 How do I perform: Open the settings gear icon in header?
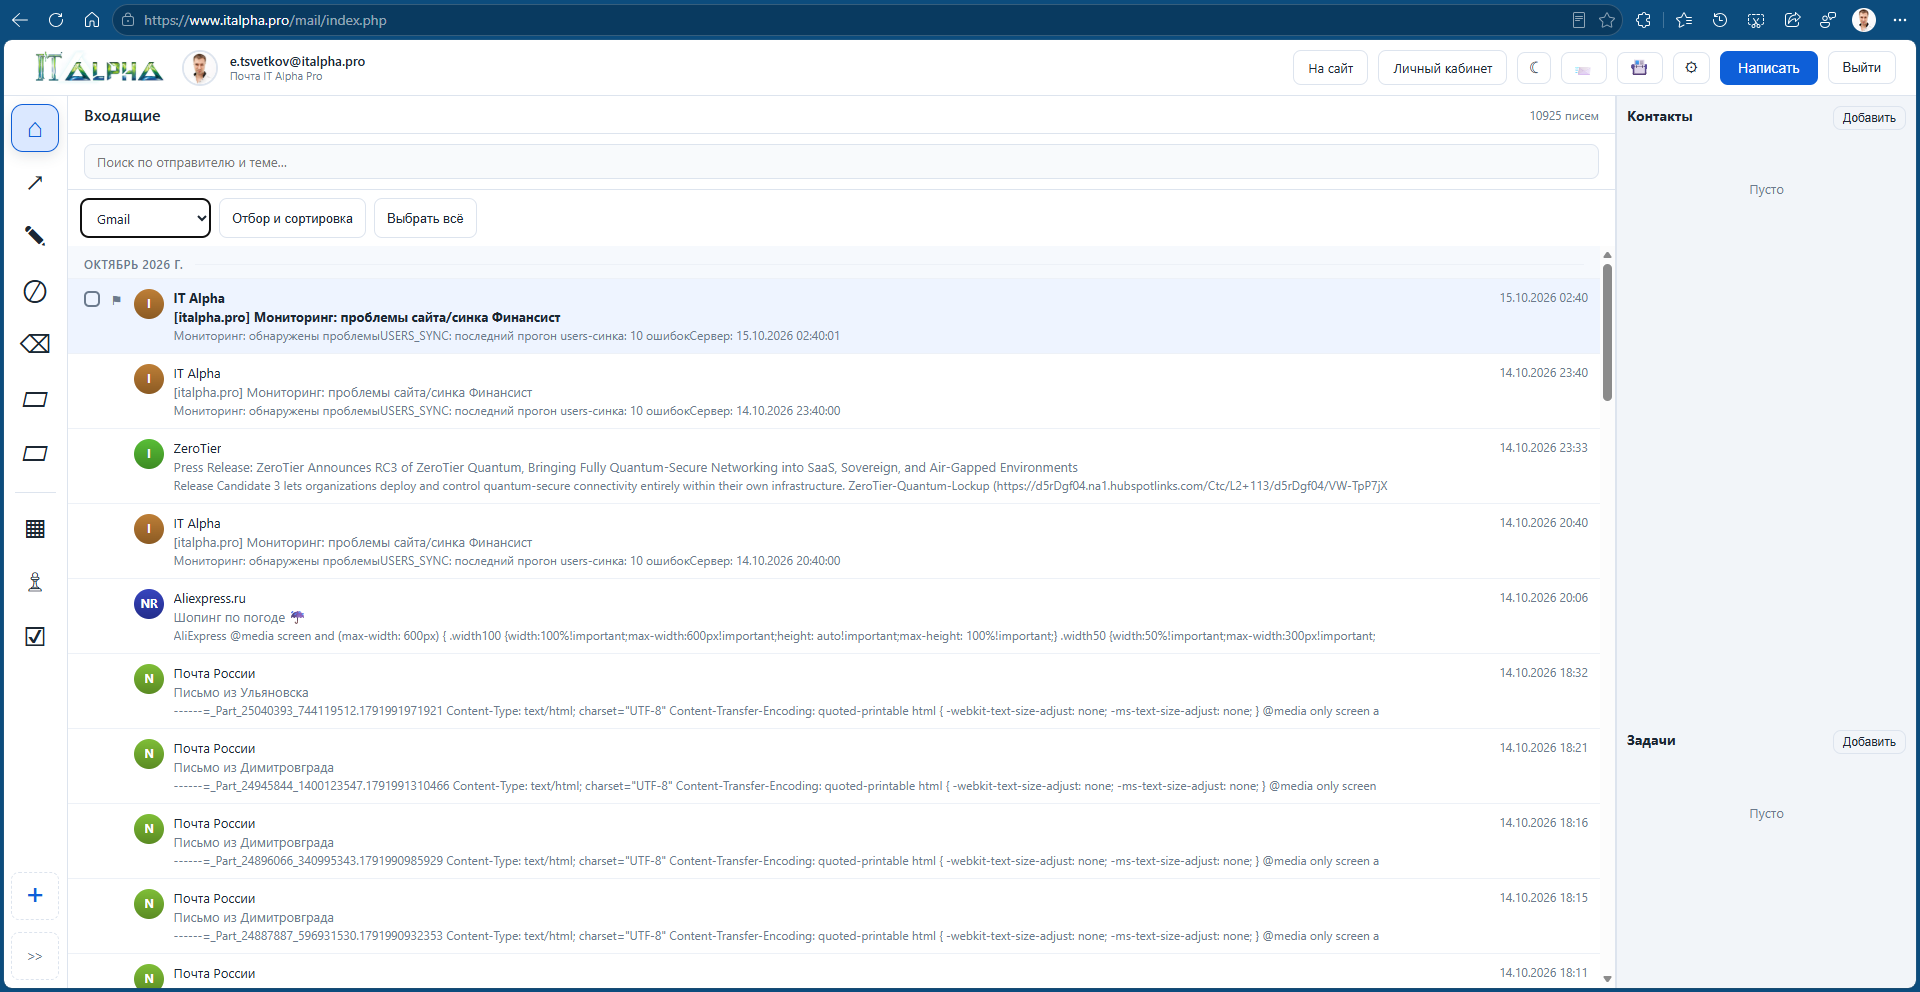pos(1691,68)
